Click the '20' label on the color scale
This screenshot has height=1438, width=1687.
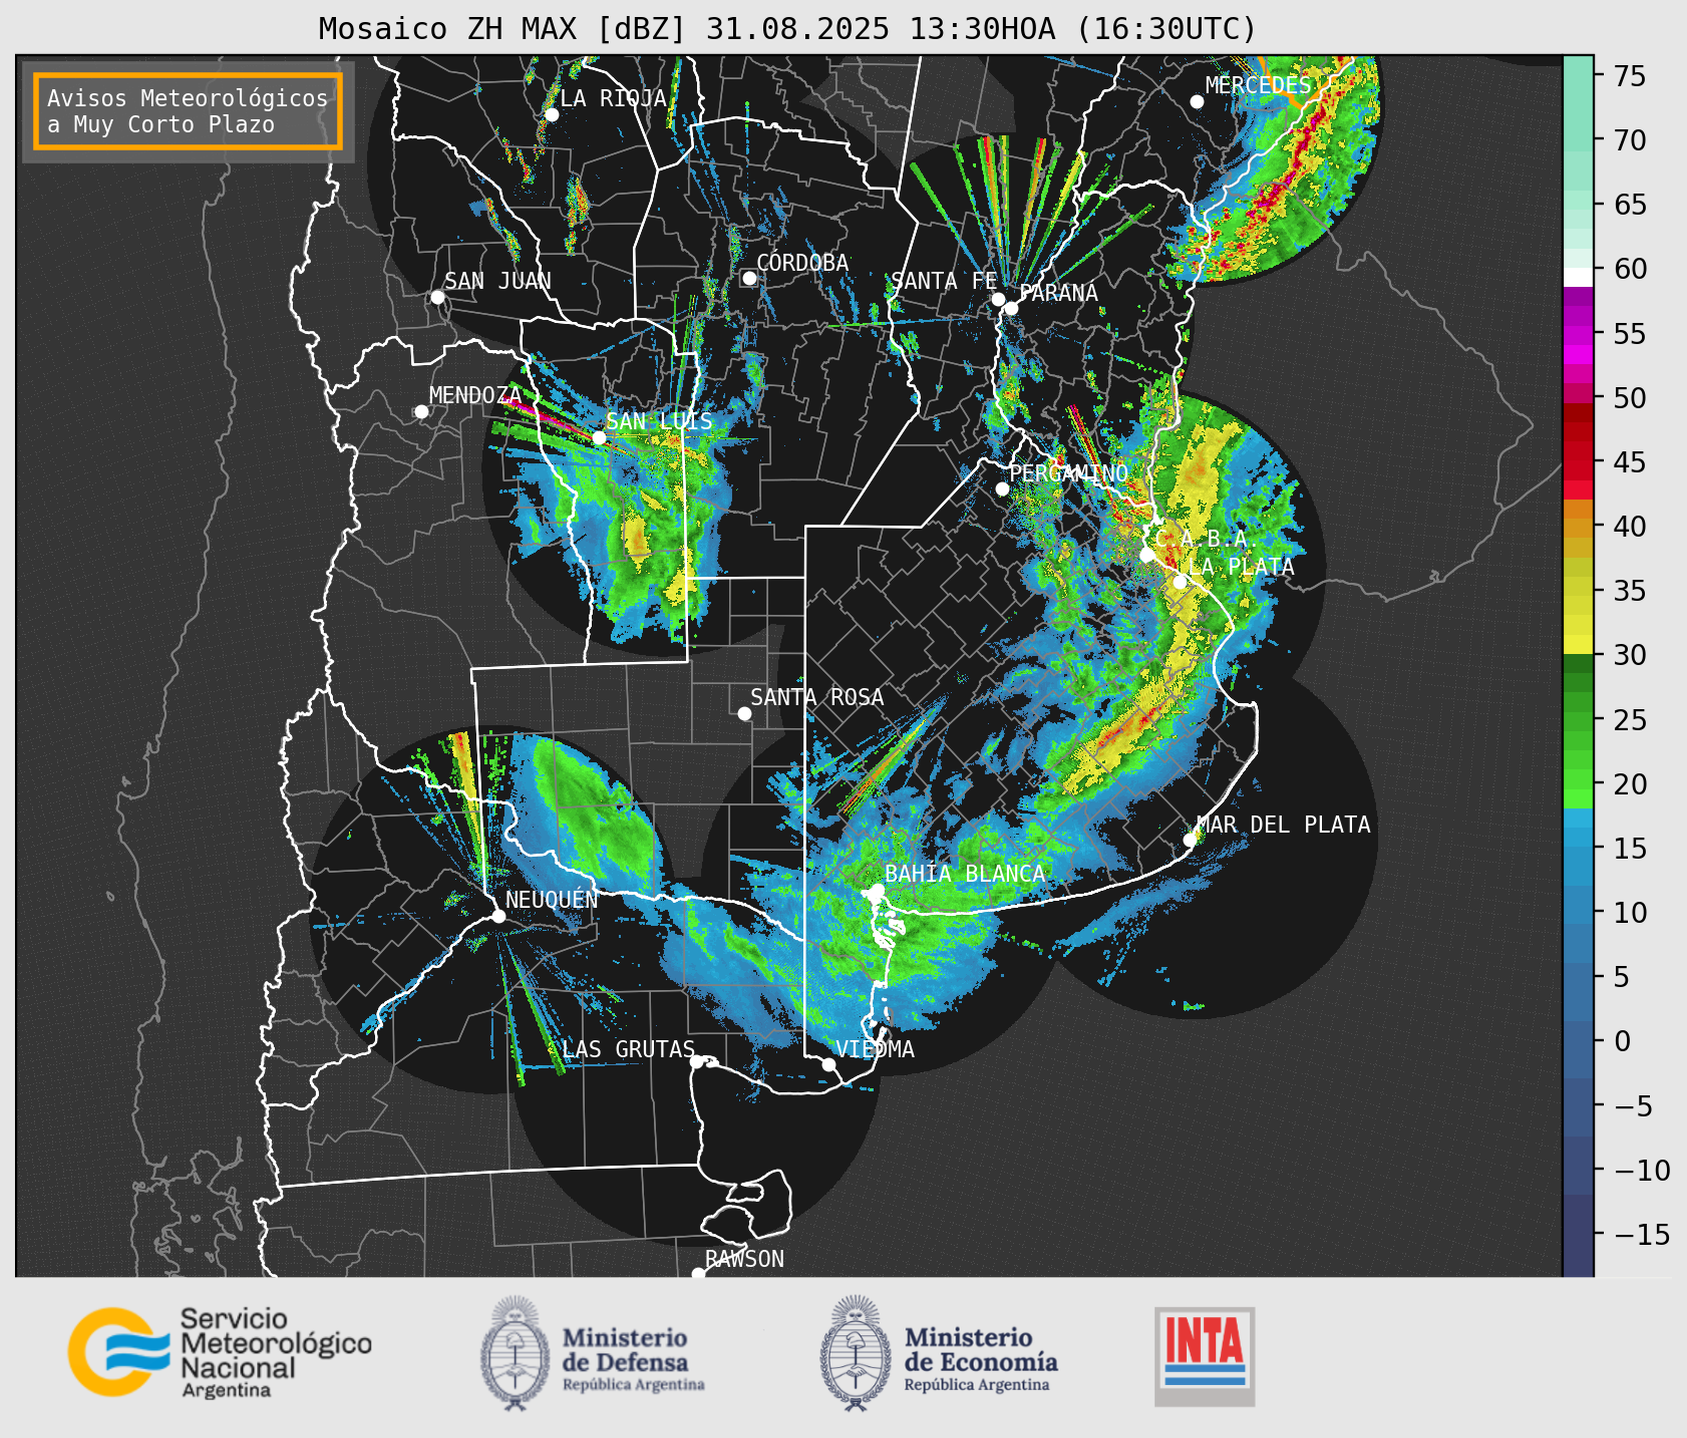[1628, 784]
